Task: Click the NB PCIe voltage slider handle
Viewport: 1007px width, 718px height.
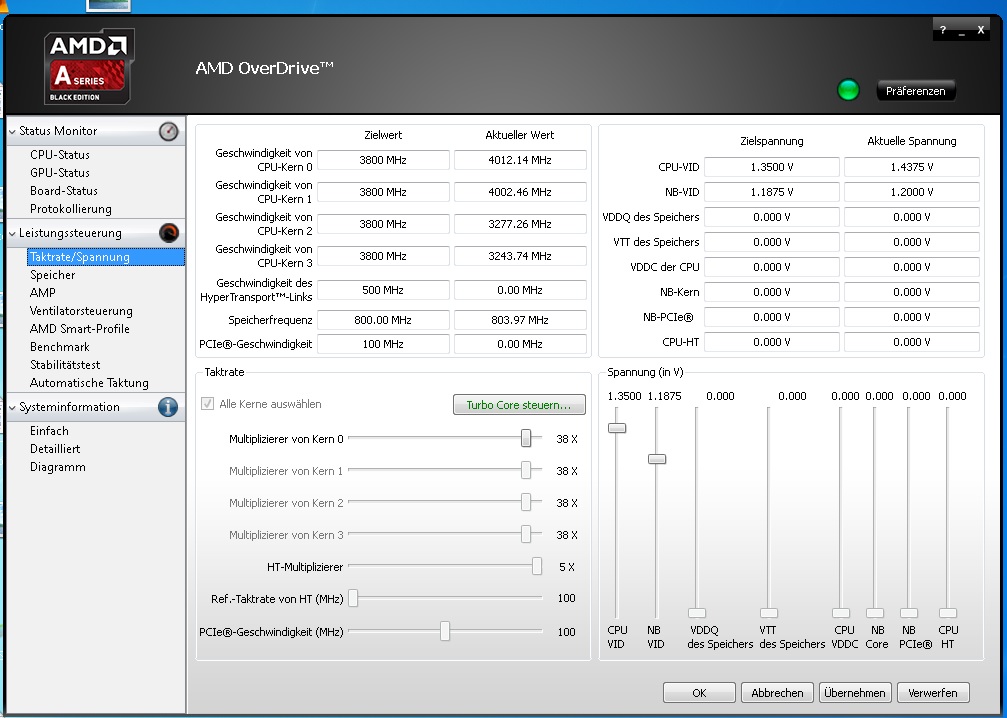Action: tap(909, 613)
